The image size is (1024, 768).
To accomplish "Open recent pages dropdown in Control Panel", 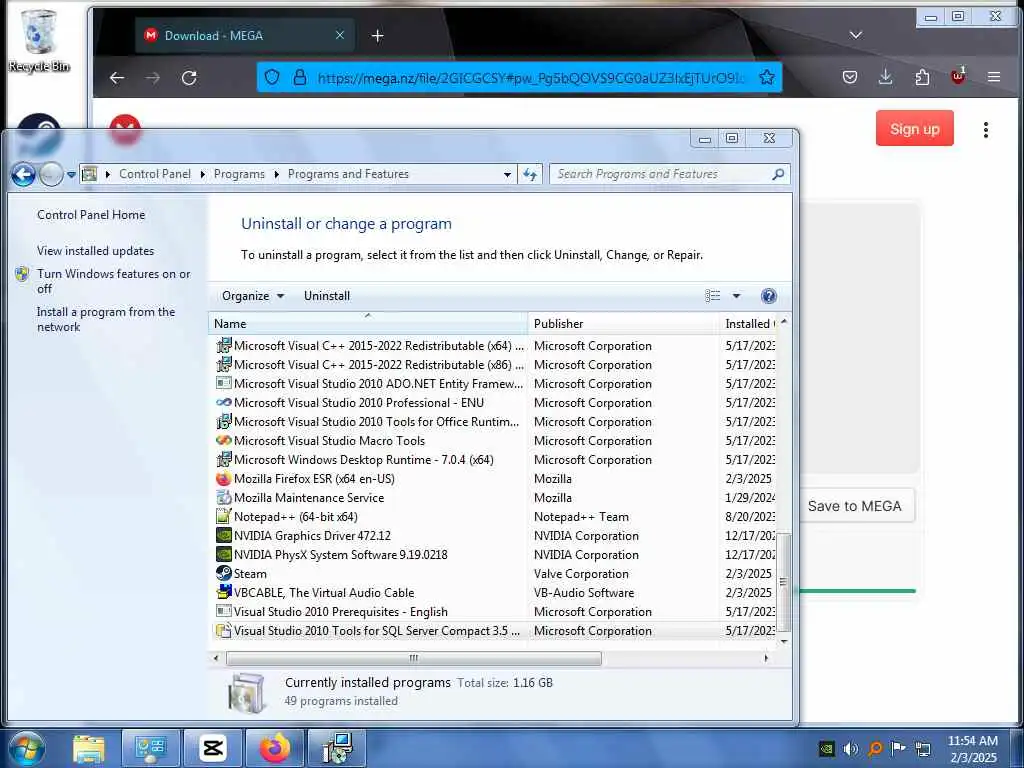I will [x=71, y=175].
